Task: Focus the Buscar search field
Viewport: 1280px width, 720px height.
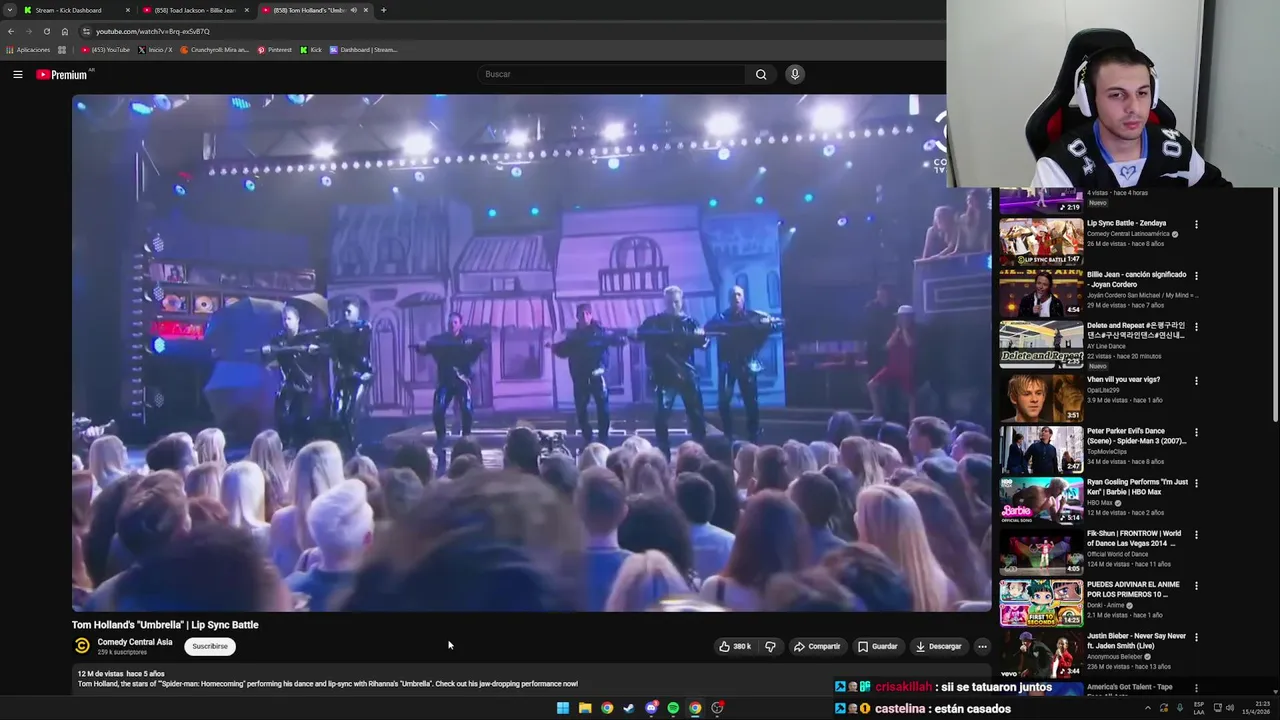Action: pos(612,74)
